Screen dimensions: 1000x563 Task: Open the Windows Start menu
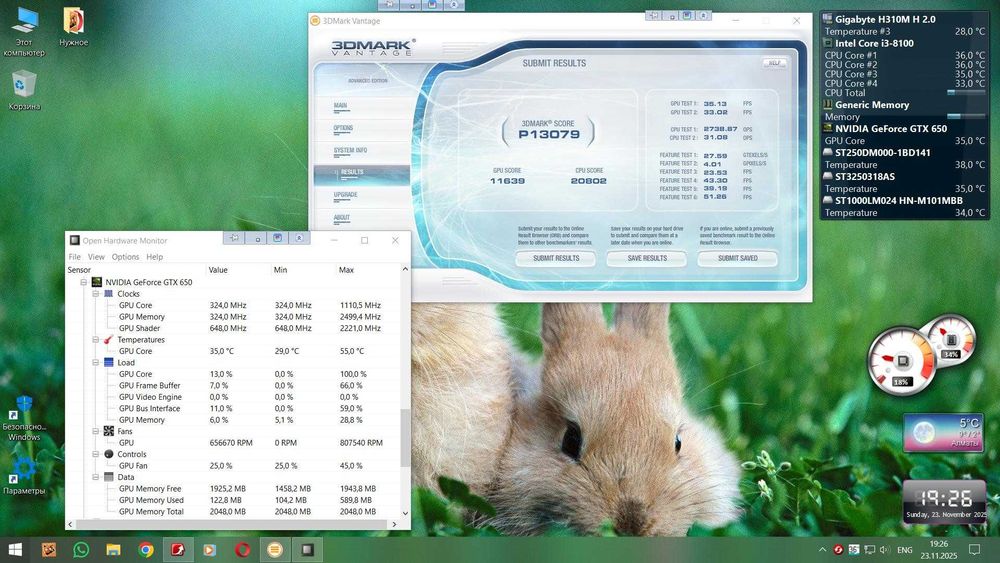pyautogui.click(x=15, y=550)
